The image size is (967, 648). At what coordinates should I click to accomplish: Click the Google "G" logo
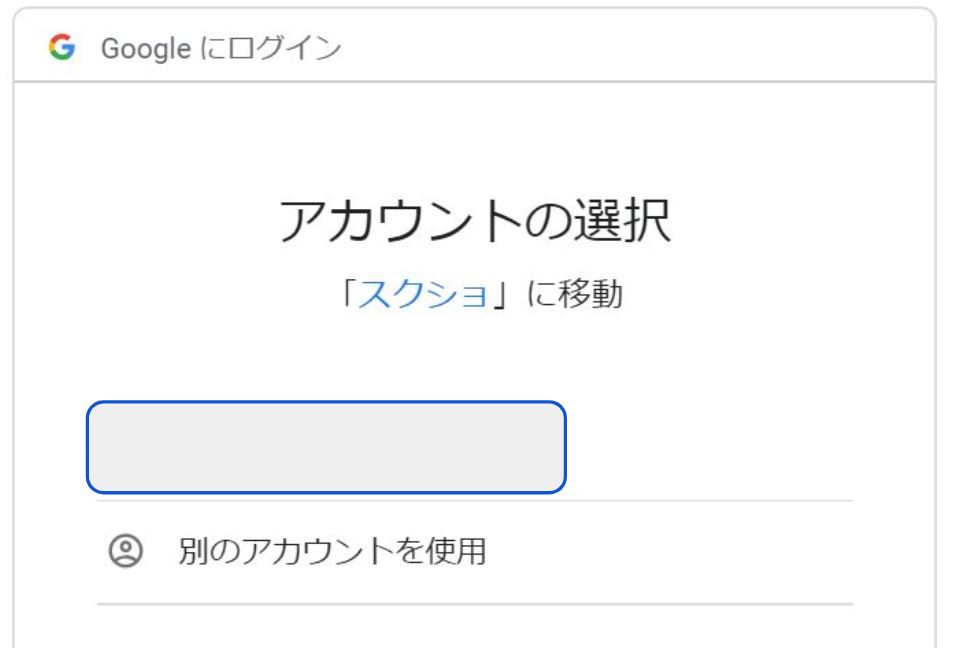click(x=62, y=48)
